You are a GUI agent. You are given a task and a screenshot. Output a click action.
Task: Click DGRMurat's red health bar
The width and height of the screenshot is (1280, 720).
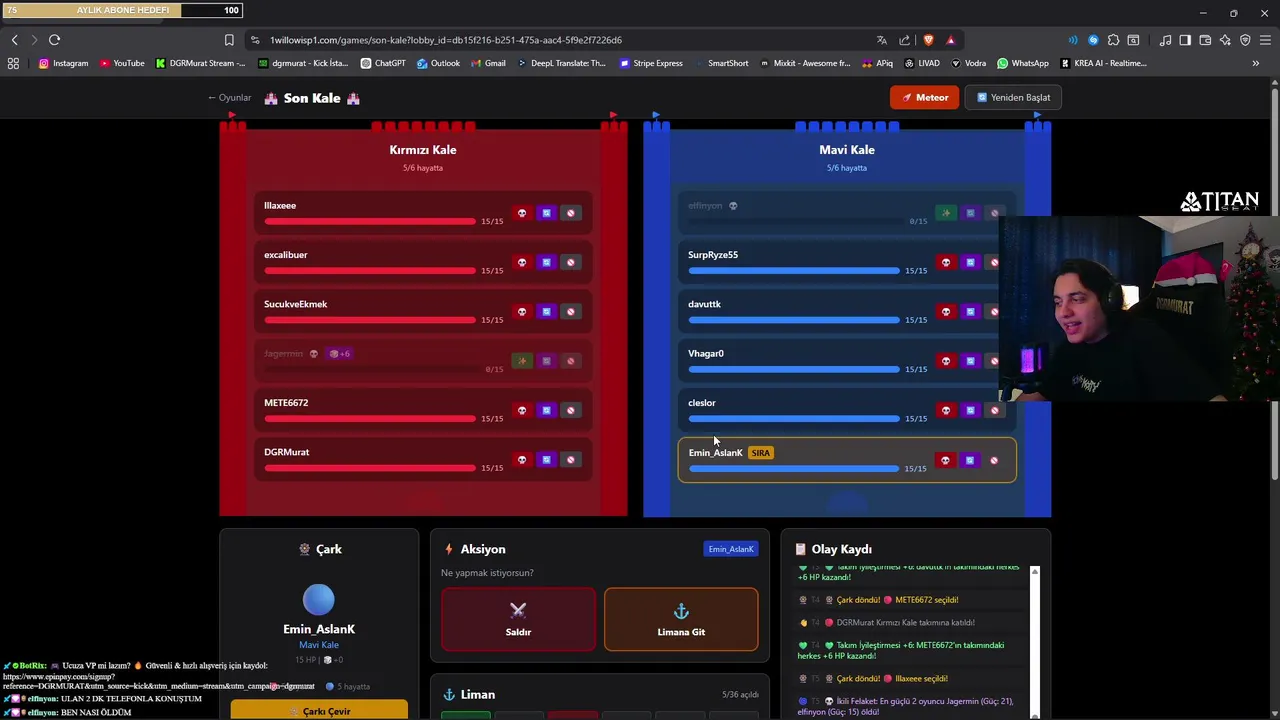(x=370, y=468)
